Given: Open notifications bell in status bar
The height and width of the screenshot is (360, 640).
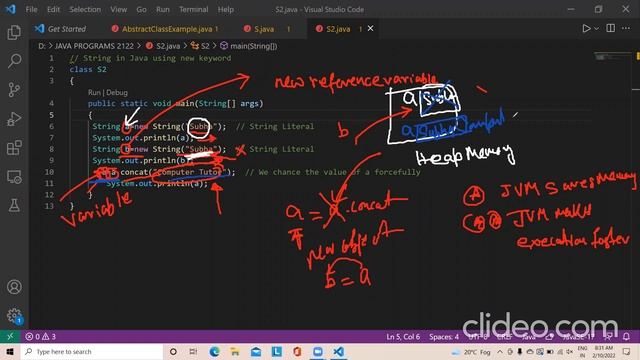Looking at the screenshot, I should 626,337.
